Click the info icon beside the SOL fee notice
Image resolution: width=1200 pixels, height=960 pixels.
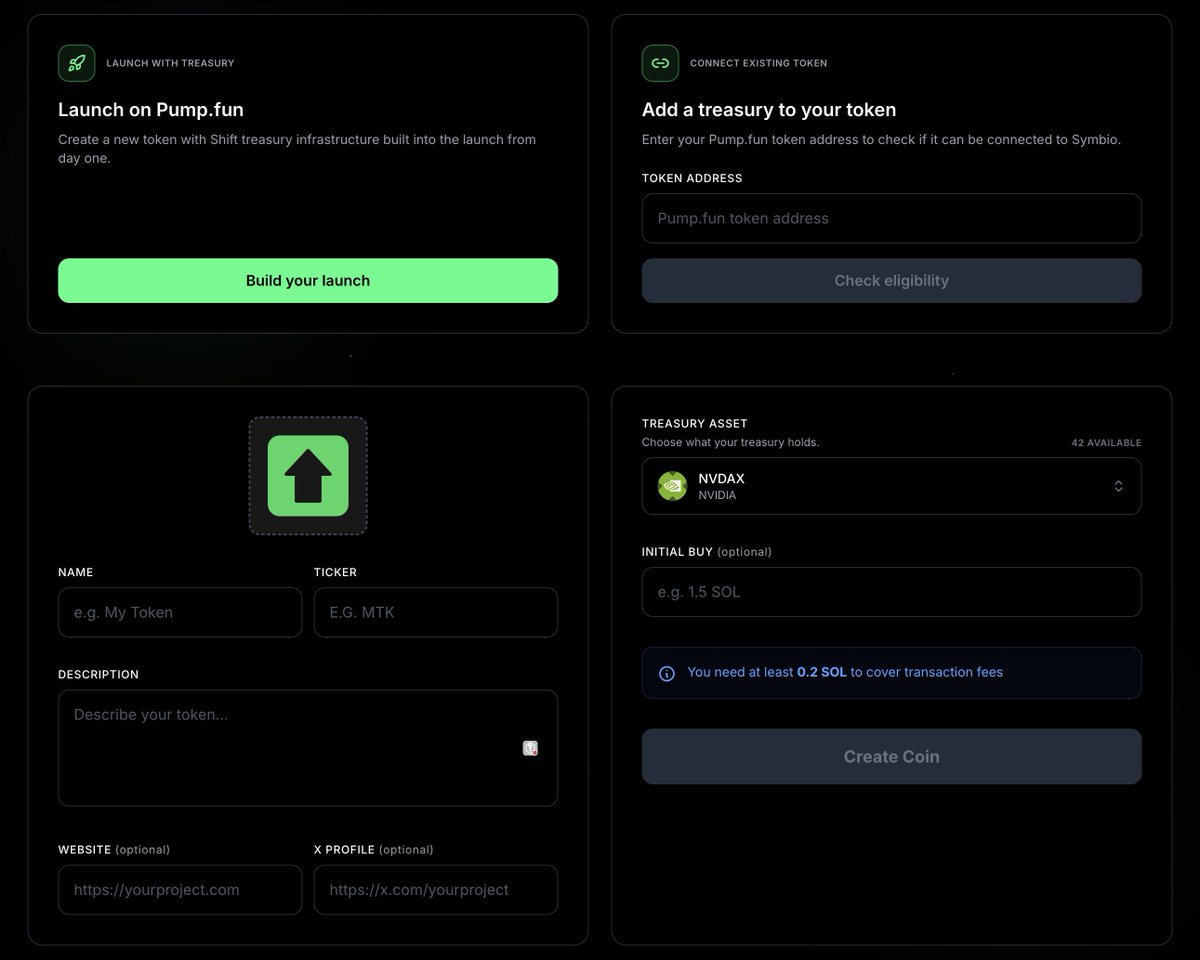pyautogui.click(x=667, y=673)
